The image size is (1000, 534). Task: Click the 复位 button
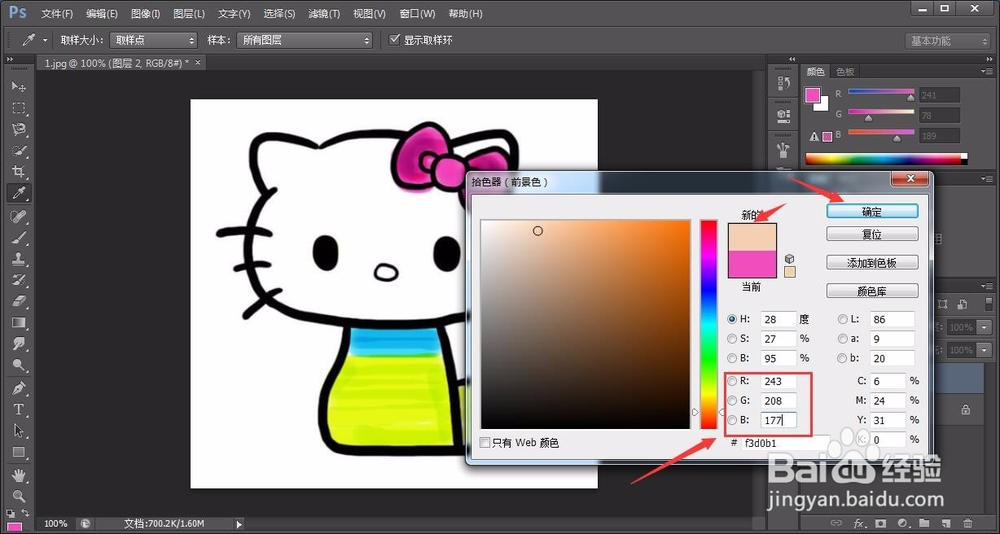(x=872, y=234)
